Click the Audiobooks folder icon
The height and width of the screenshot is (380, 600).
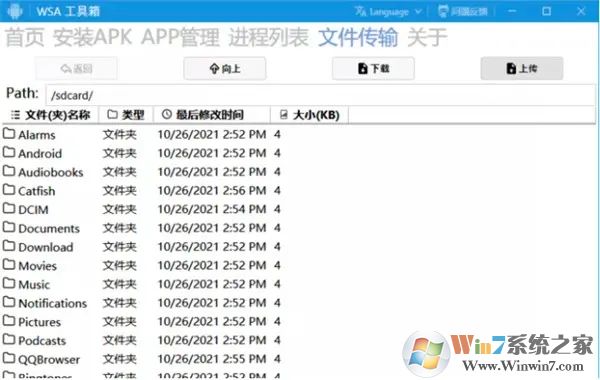pos(9,171)
